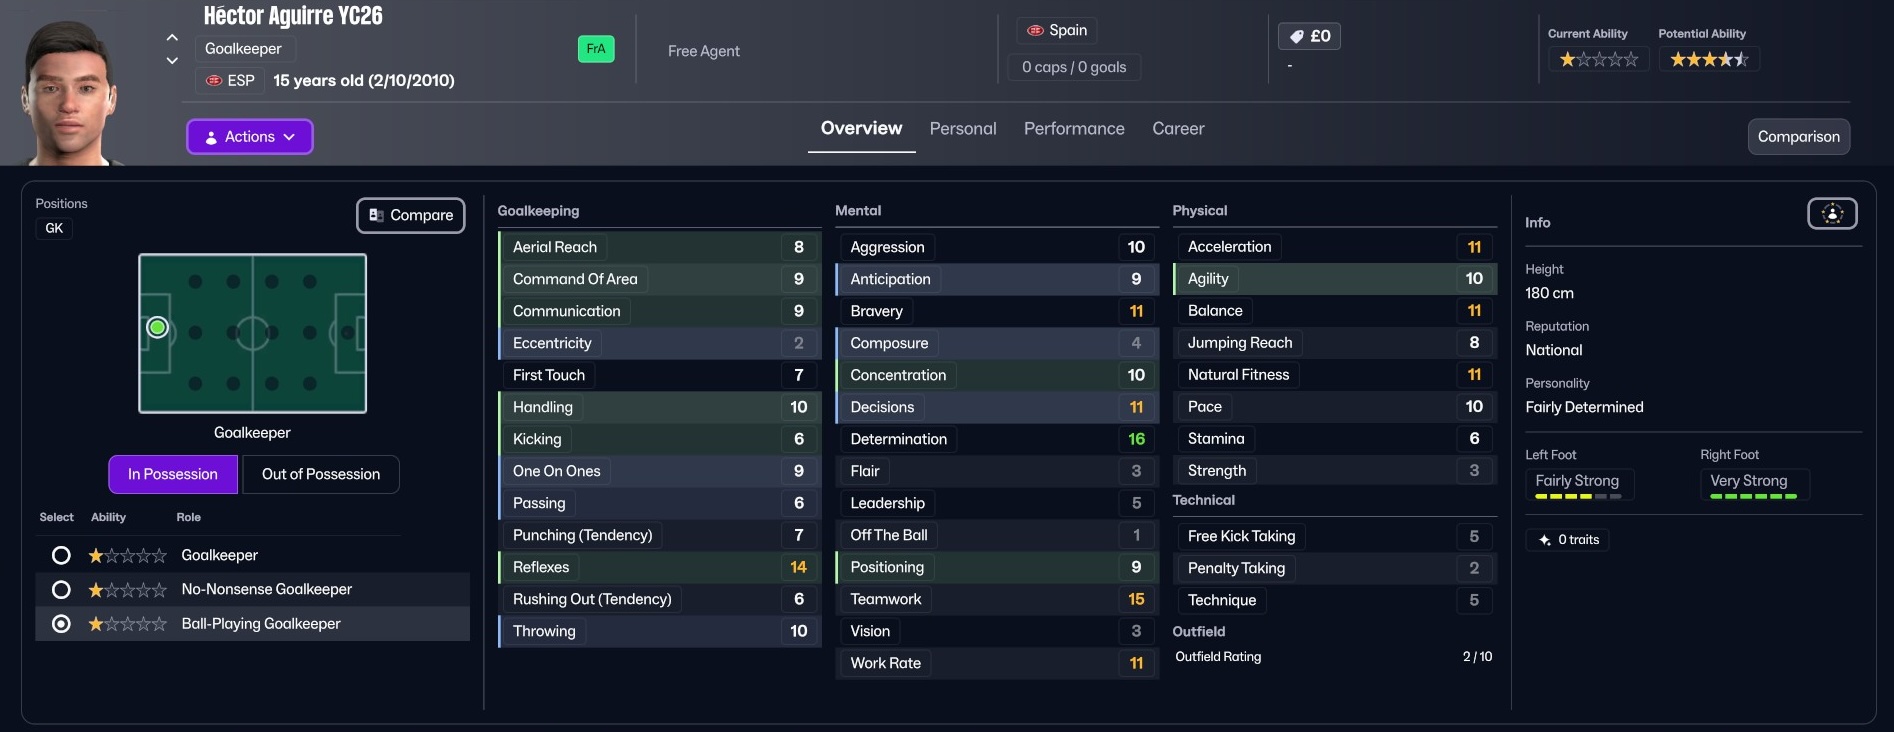Image resolution: width=1894 pixels, height=732 pixels.
Task: Click the Left Foot strength bar
Action: [x=1578, y=496]
